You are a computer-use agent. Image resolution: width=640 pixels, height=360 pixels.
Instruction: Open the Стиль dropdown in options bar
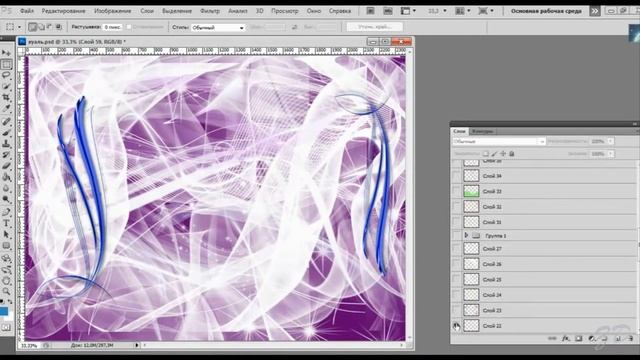[218, 27]
